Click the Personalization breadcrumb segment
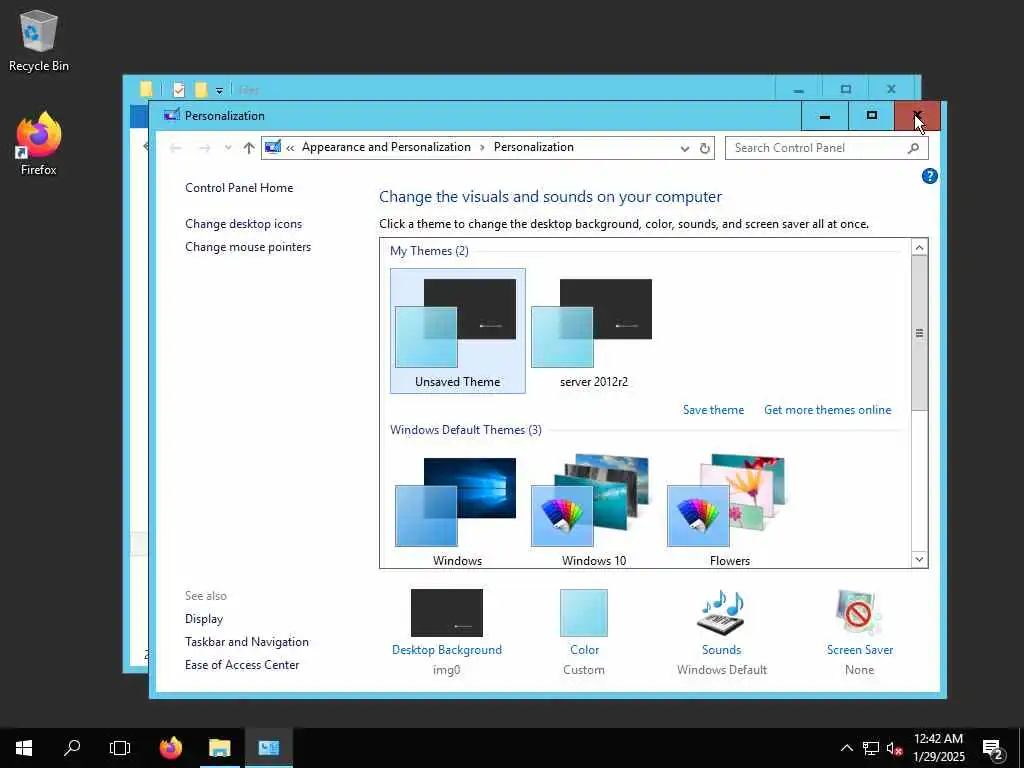The image size is (1024, 768). pos(534,147)
